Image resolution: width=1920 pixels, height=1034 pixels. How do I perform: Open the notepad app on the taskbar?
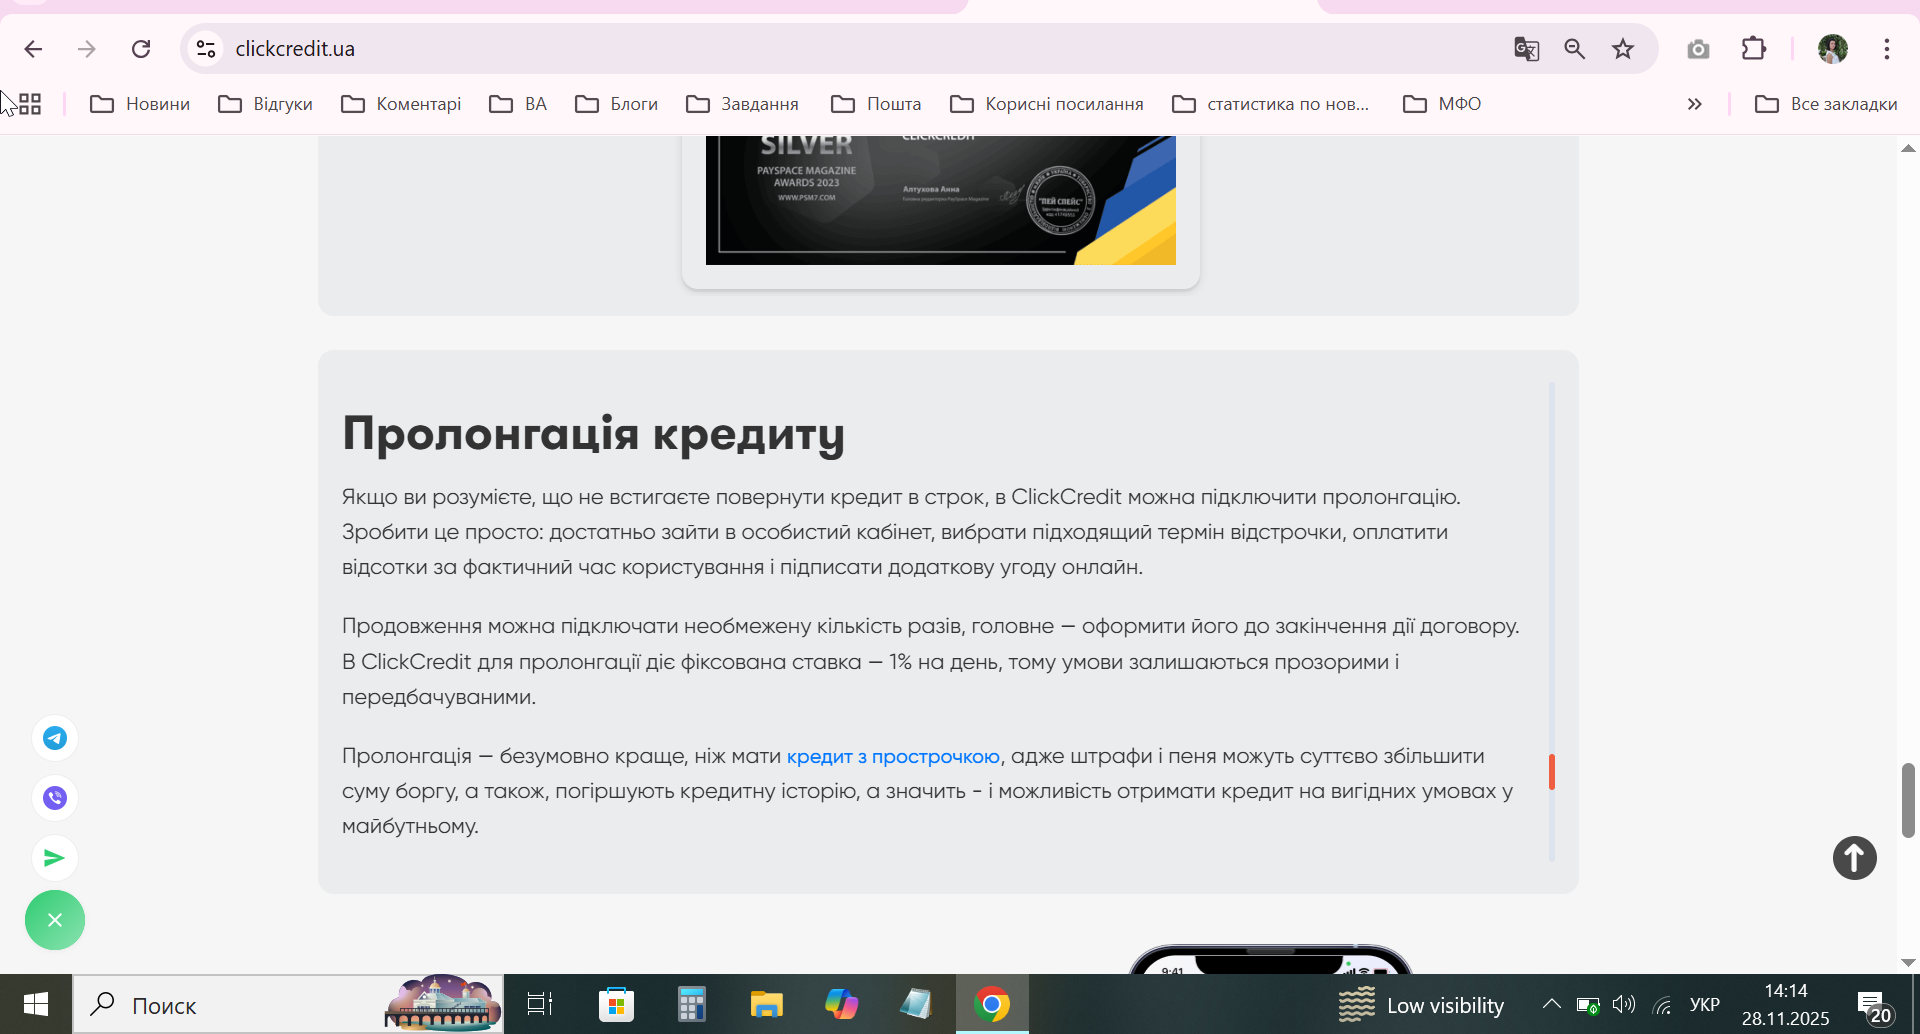click(916, 1004)
